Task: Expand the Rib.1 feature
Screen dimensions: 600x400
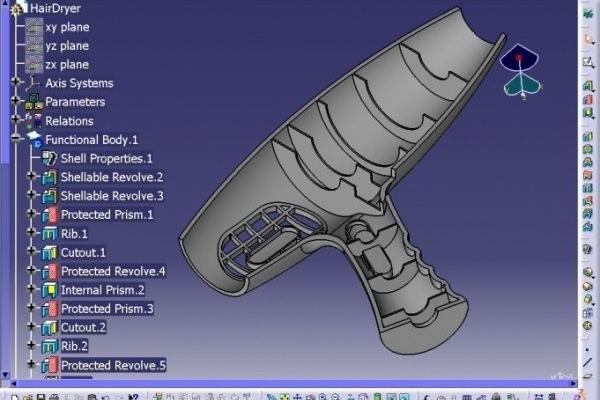Action: point(31,232)
